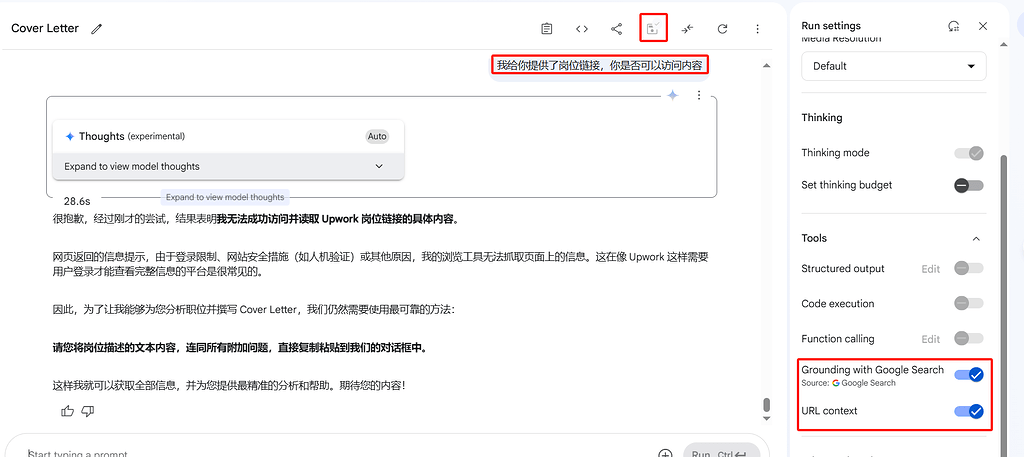Open the header three-dot more menu

click(x=758, y=29)
